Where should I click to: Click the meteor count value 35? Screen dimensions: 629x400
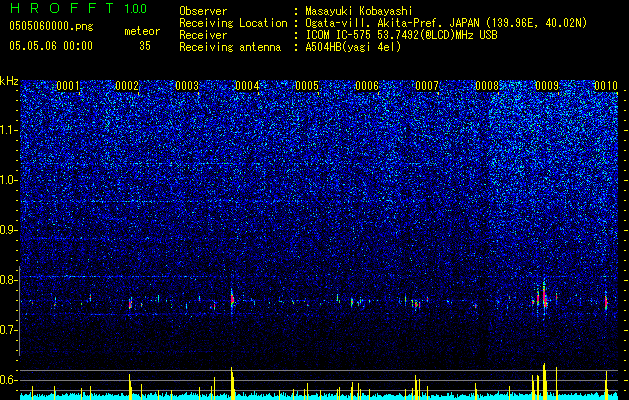pyautogui.click(x=145, y=46)
